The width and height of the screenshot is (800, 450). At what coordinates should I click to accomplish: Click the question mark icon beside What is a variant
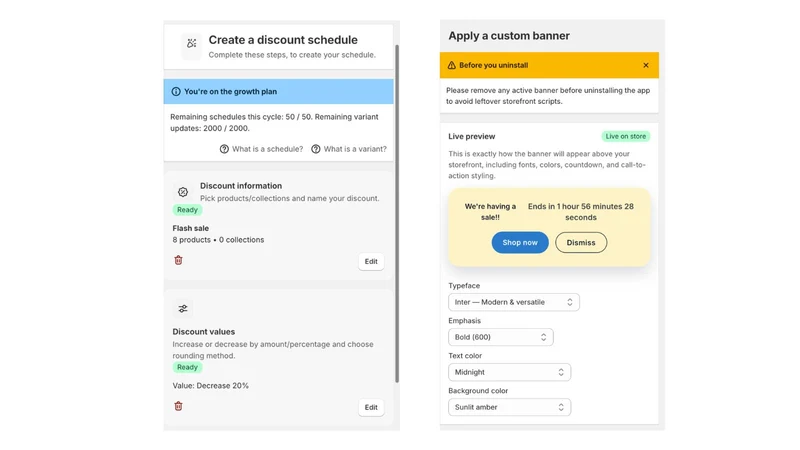(x=316, y=149)
